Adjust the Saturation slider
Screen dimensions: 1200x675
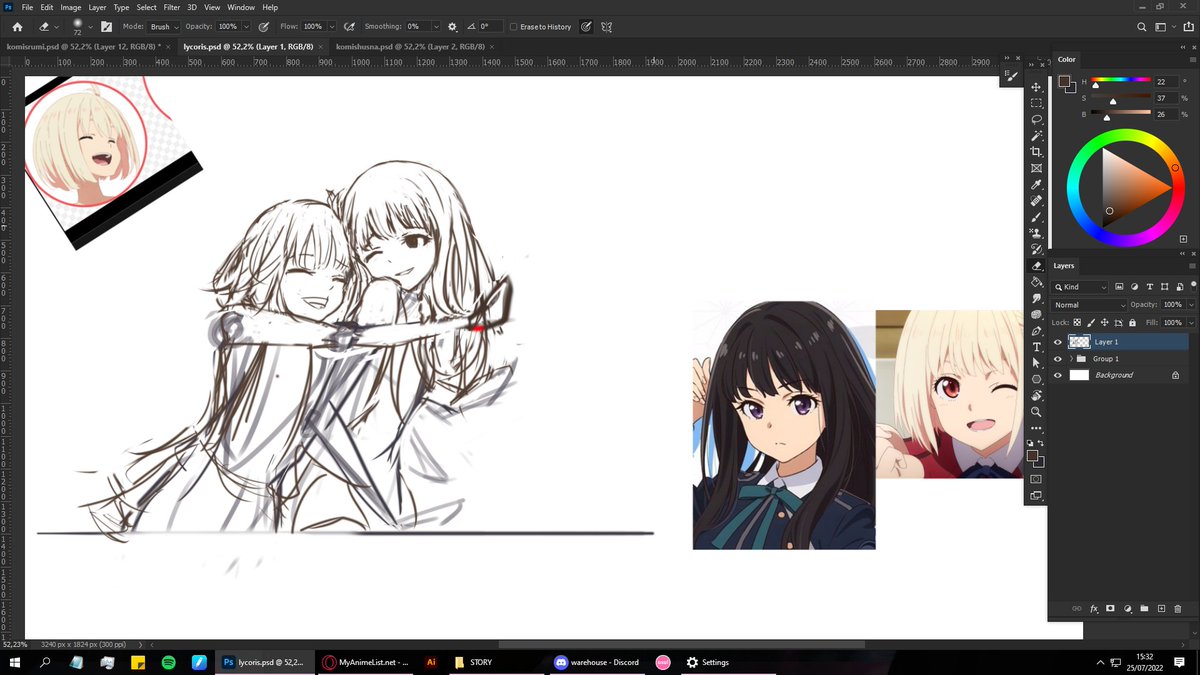point(1120,98)
